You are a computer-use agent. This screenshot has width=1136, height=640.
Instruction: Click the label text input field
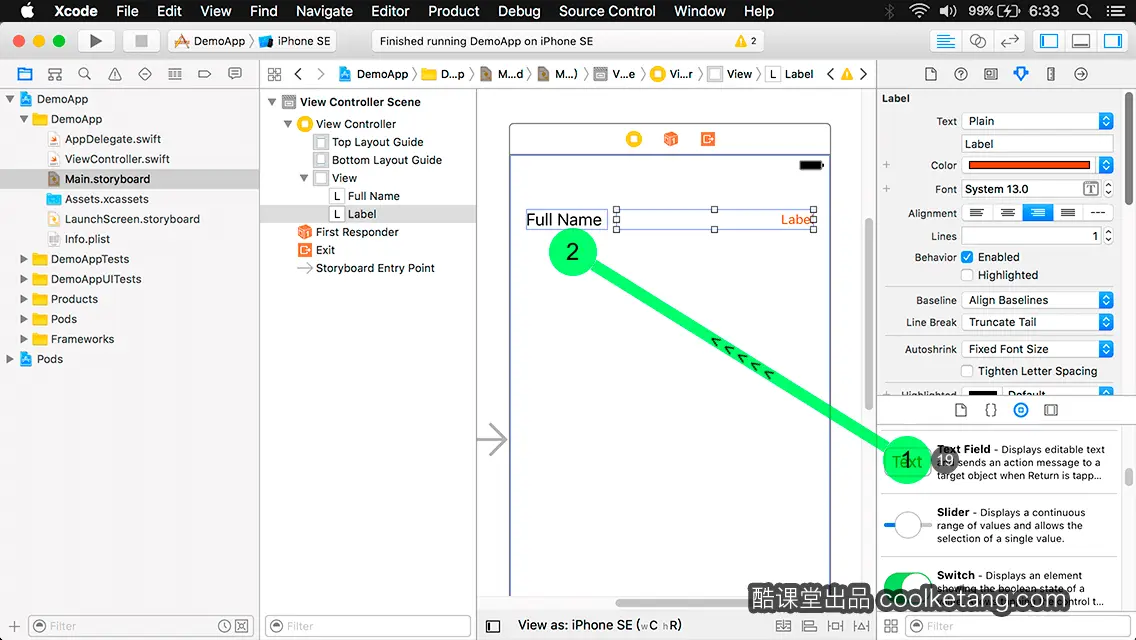click(x=1037, y=144)
